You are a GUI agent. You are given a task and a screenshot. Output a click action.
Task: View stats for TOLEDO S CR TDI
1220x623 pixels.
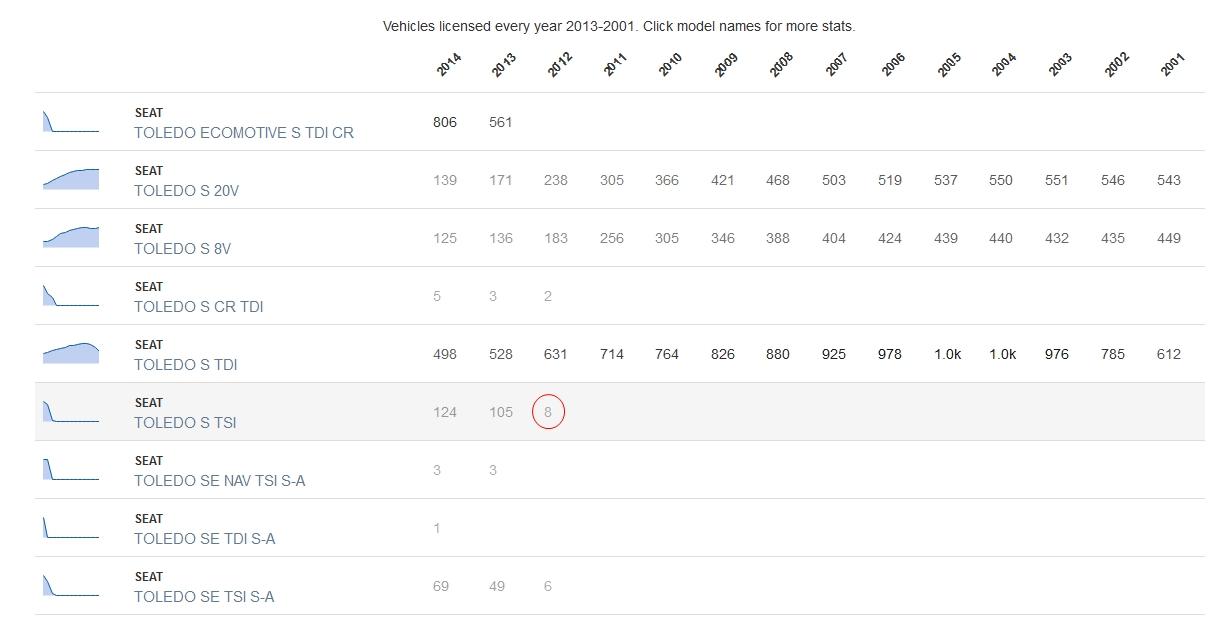point(199,307)
